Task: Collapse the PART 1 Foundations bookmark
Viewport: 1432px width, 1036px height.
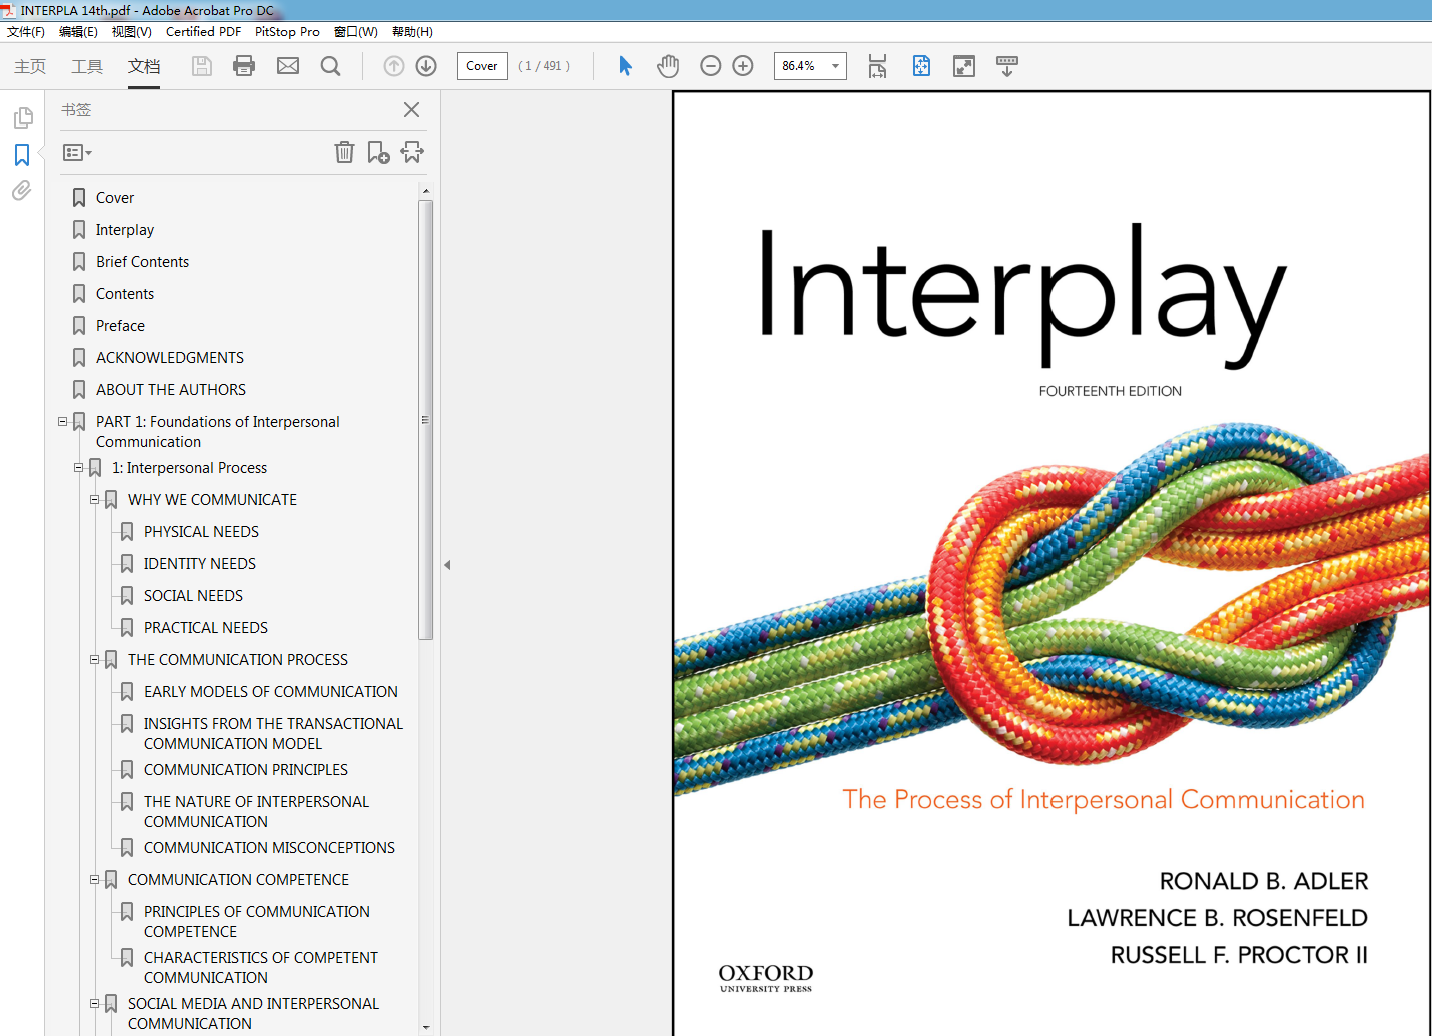Action: [63, 422]
